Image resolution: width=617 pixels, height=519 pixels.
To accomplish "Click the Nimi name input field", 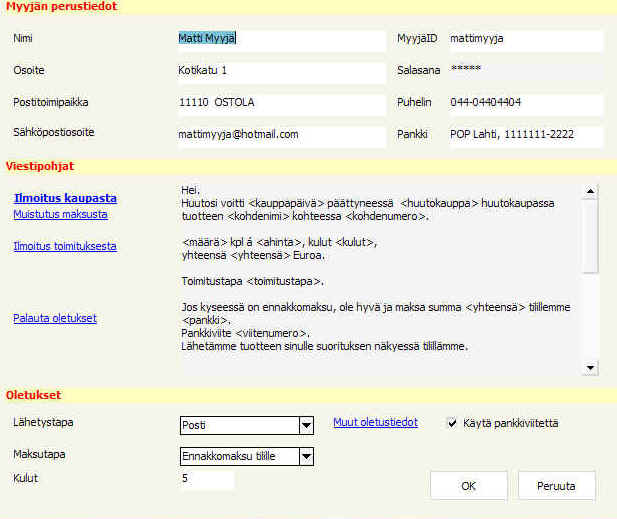I will [x=280, y=40].
